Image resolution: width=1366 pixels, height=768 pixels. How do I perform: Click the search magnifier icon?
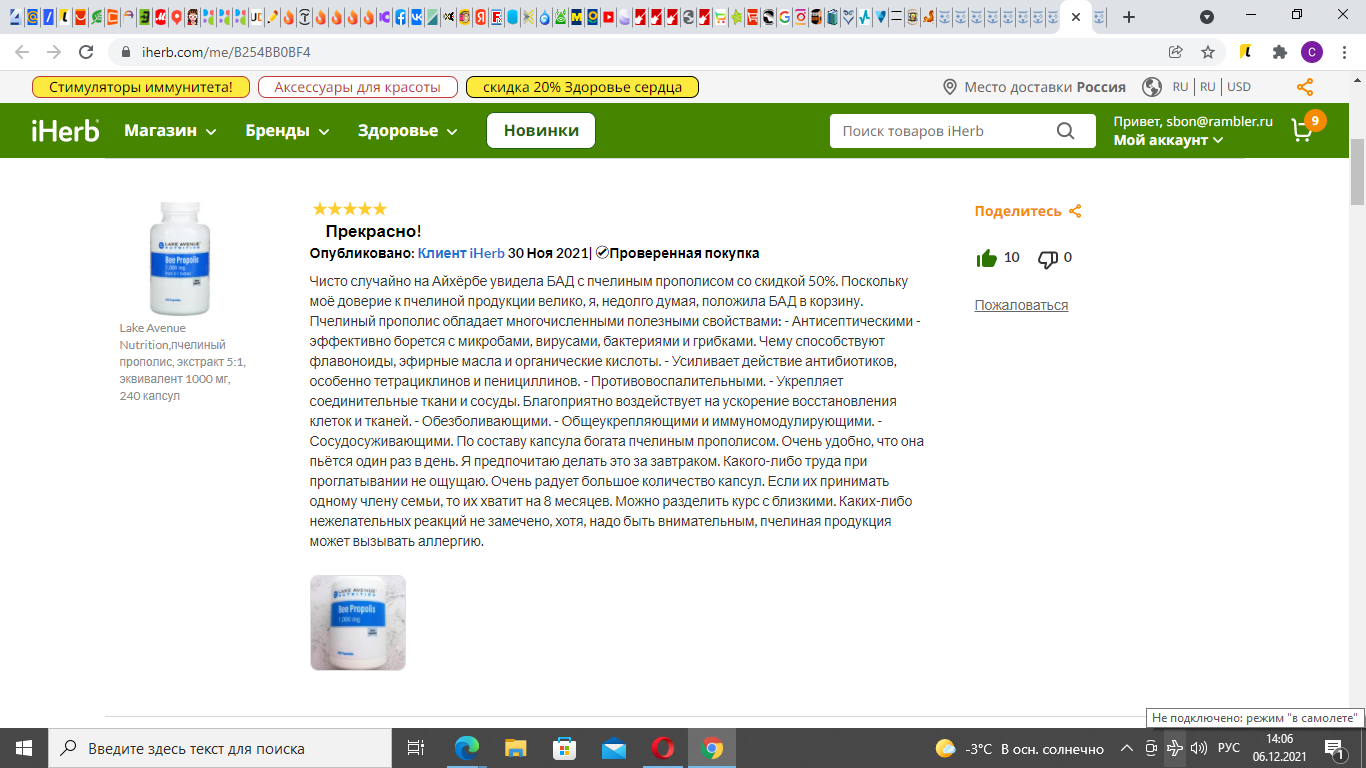pyautogui.click(x=1065, y=131)
